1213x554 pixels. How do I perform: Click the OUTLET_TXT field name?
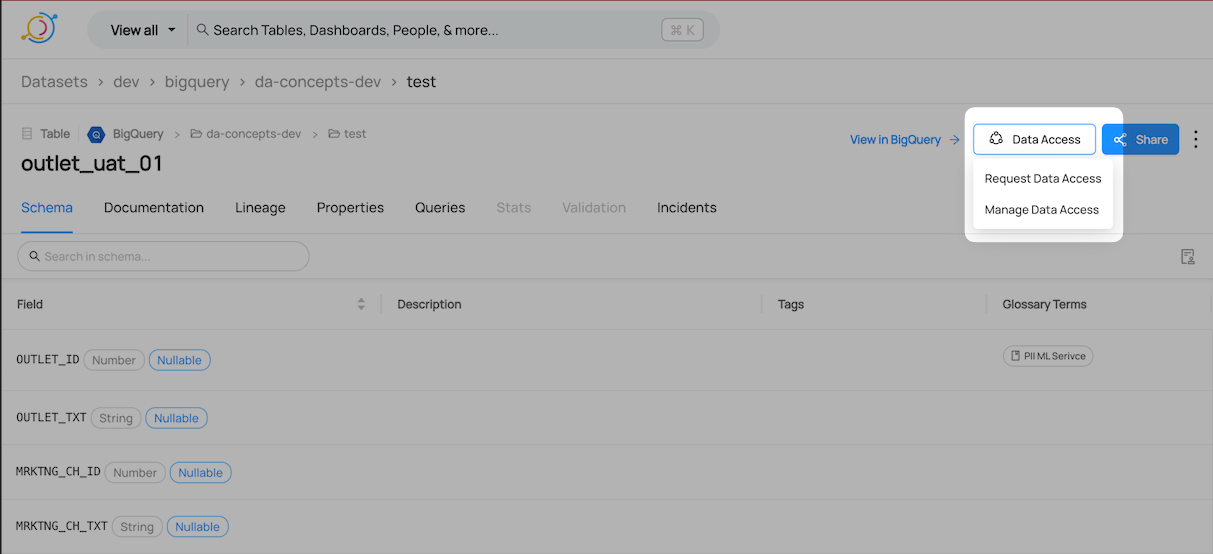[x=52, y=418]
